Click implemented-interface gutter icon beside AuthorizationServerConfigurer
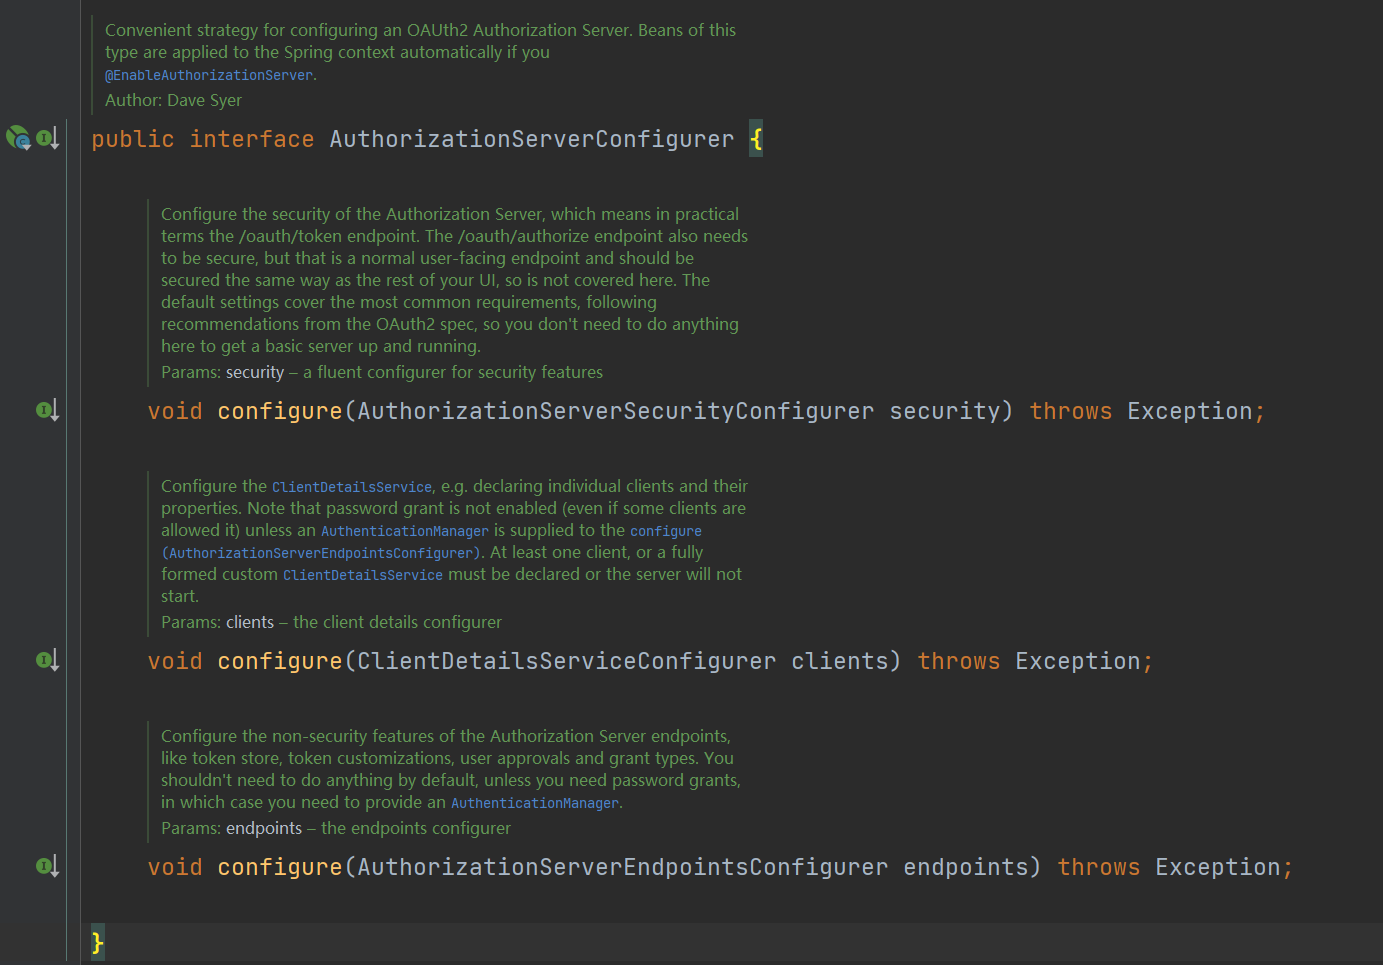The height and width of the screenshot is (965, 1383). pyautogui.click(x=47, y=138)
